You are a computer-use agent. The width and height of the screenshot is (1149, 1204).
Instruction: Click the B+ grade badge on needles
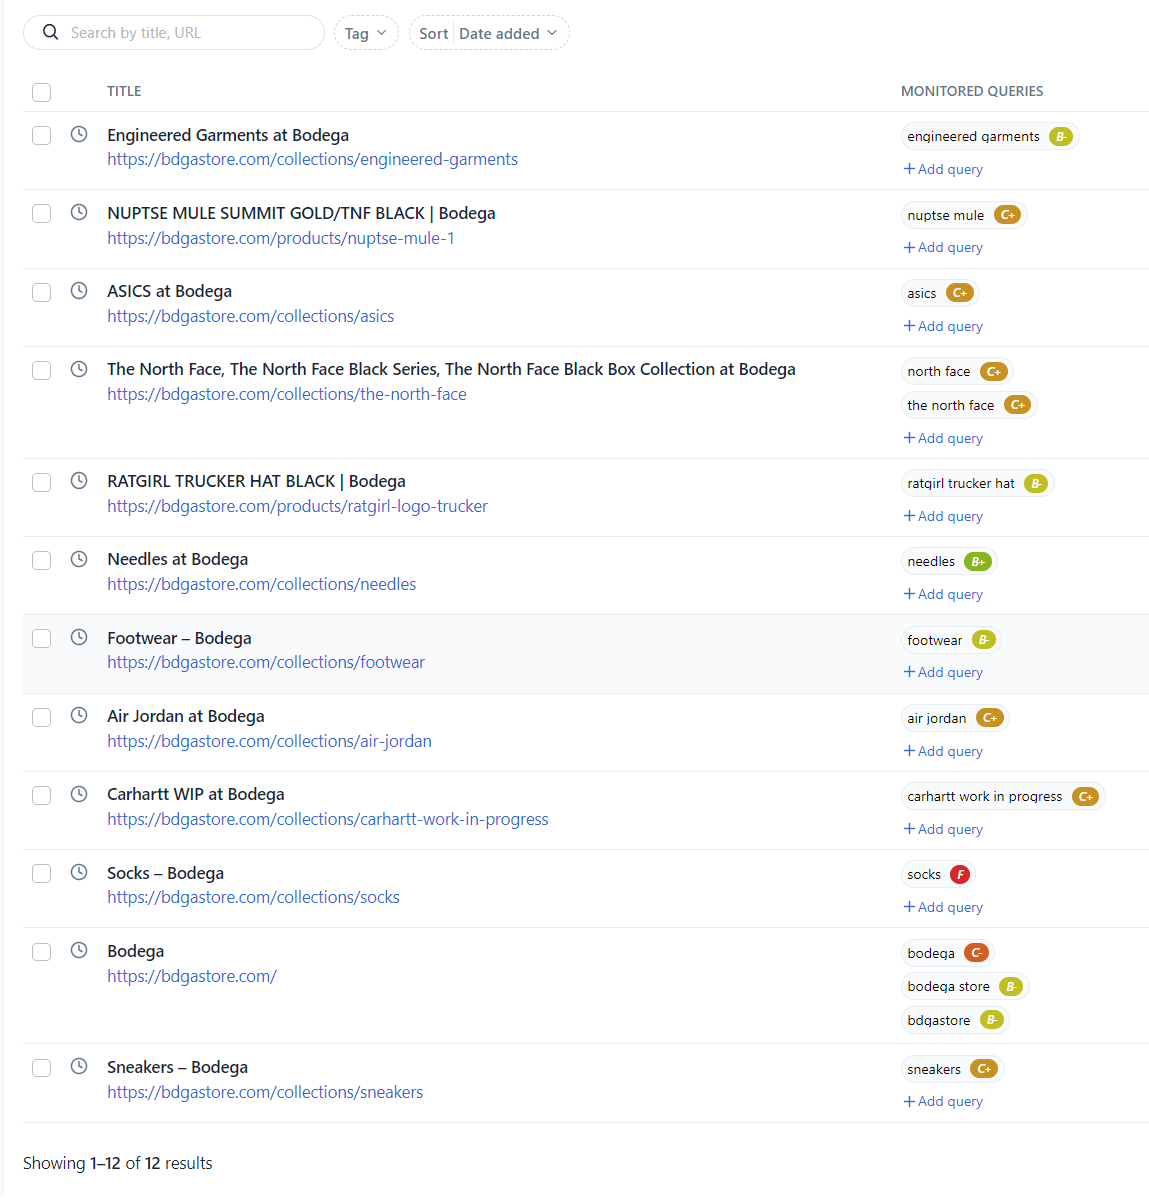pyautogui.click(x=978, y=562)
